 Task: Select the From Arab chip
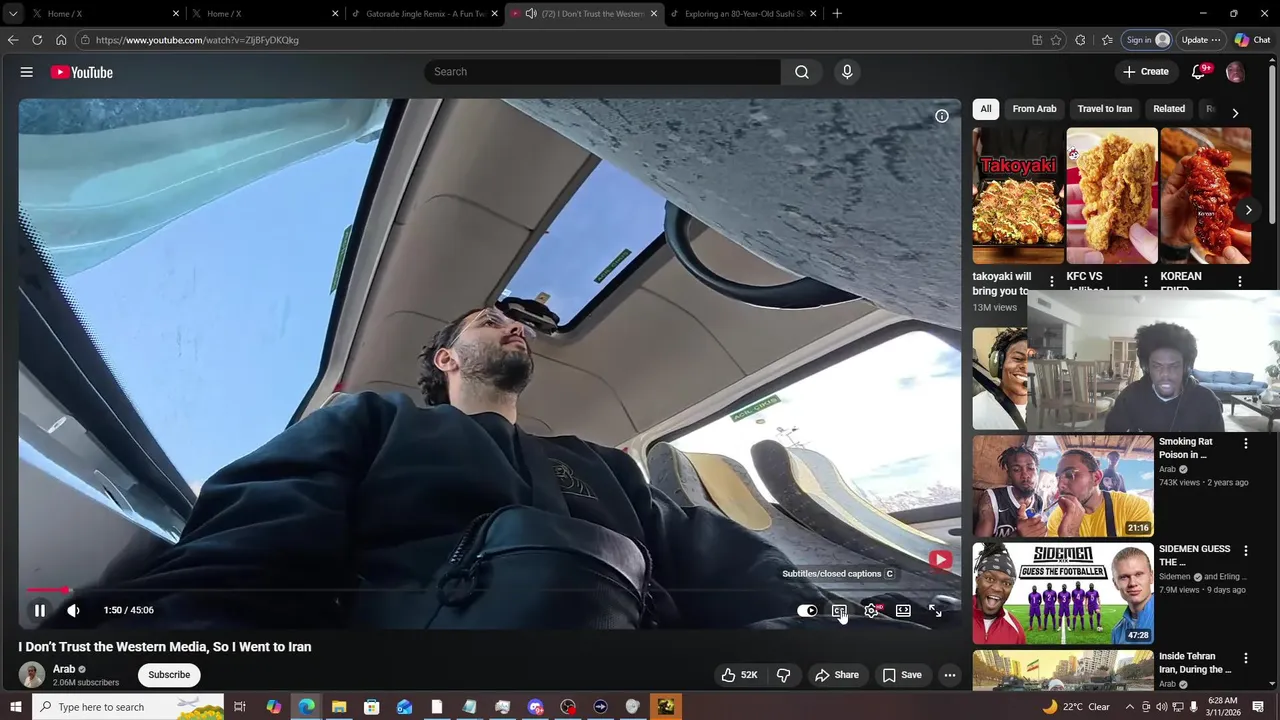click(x=1034, y=109)
